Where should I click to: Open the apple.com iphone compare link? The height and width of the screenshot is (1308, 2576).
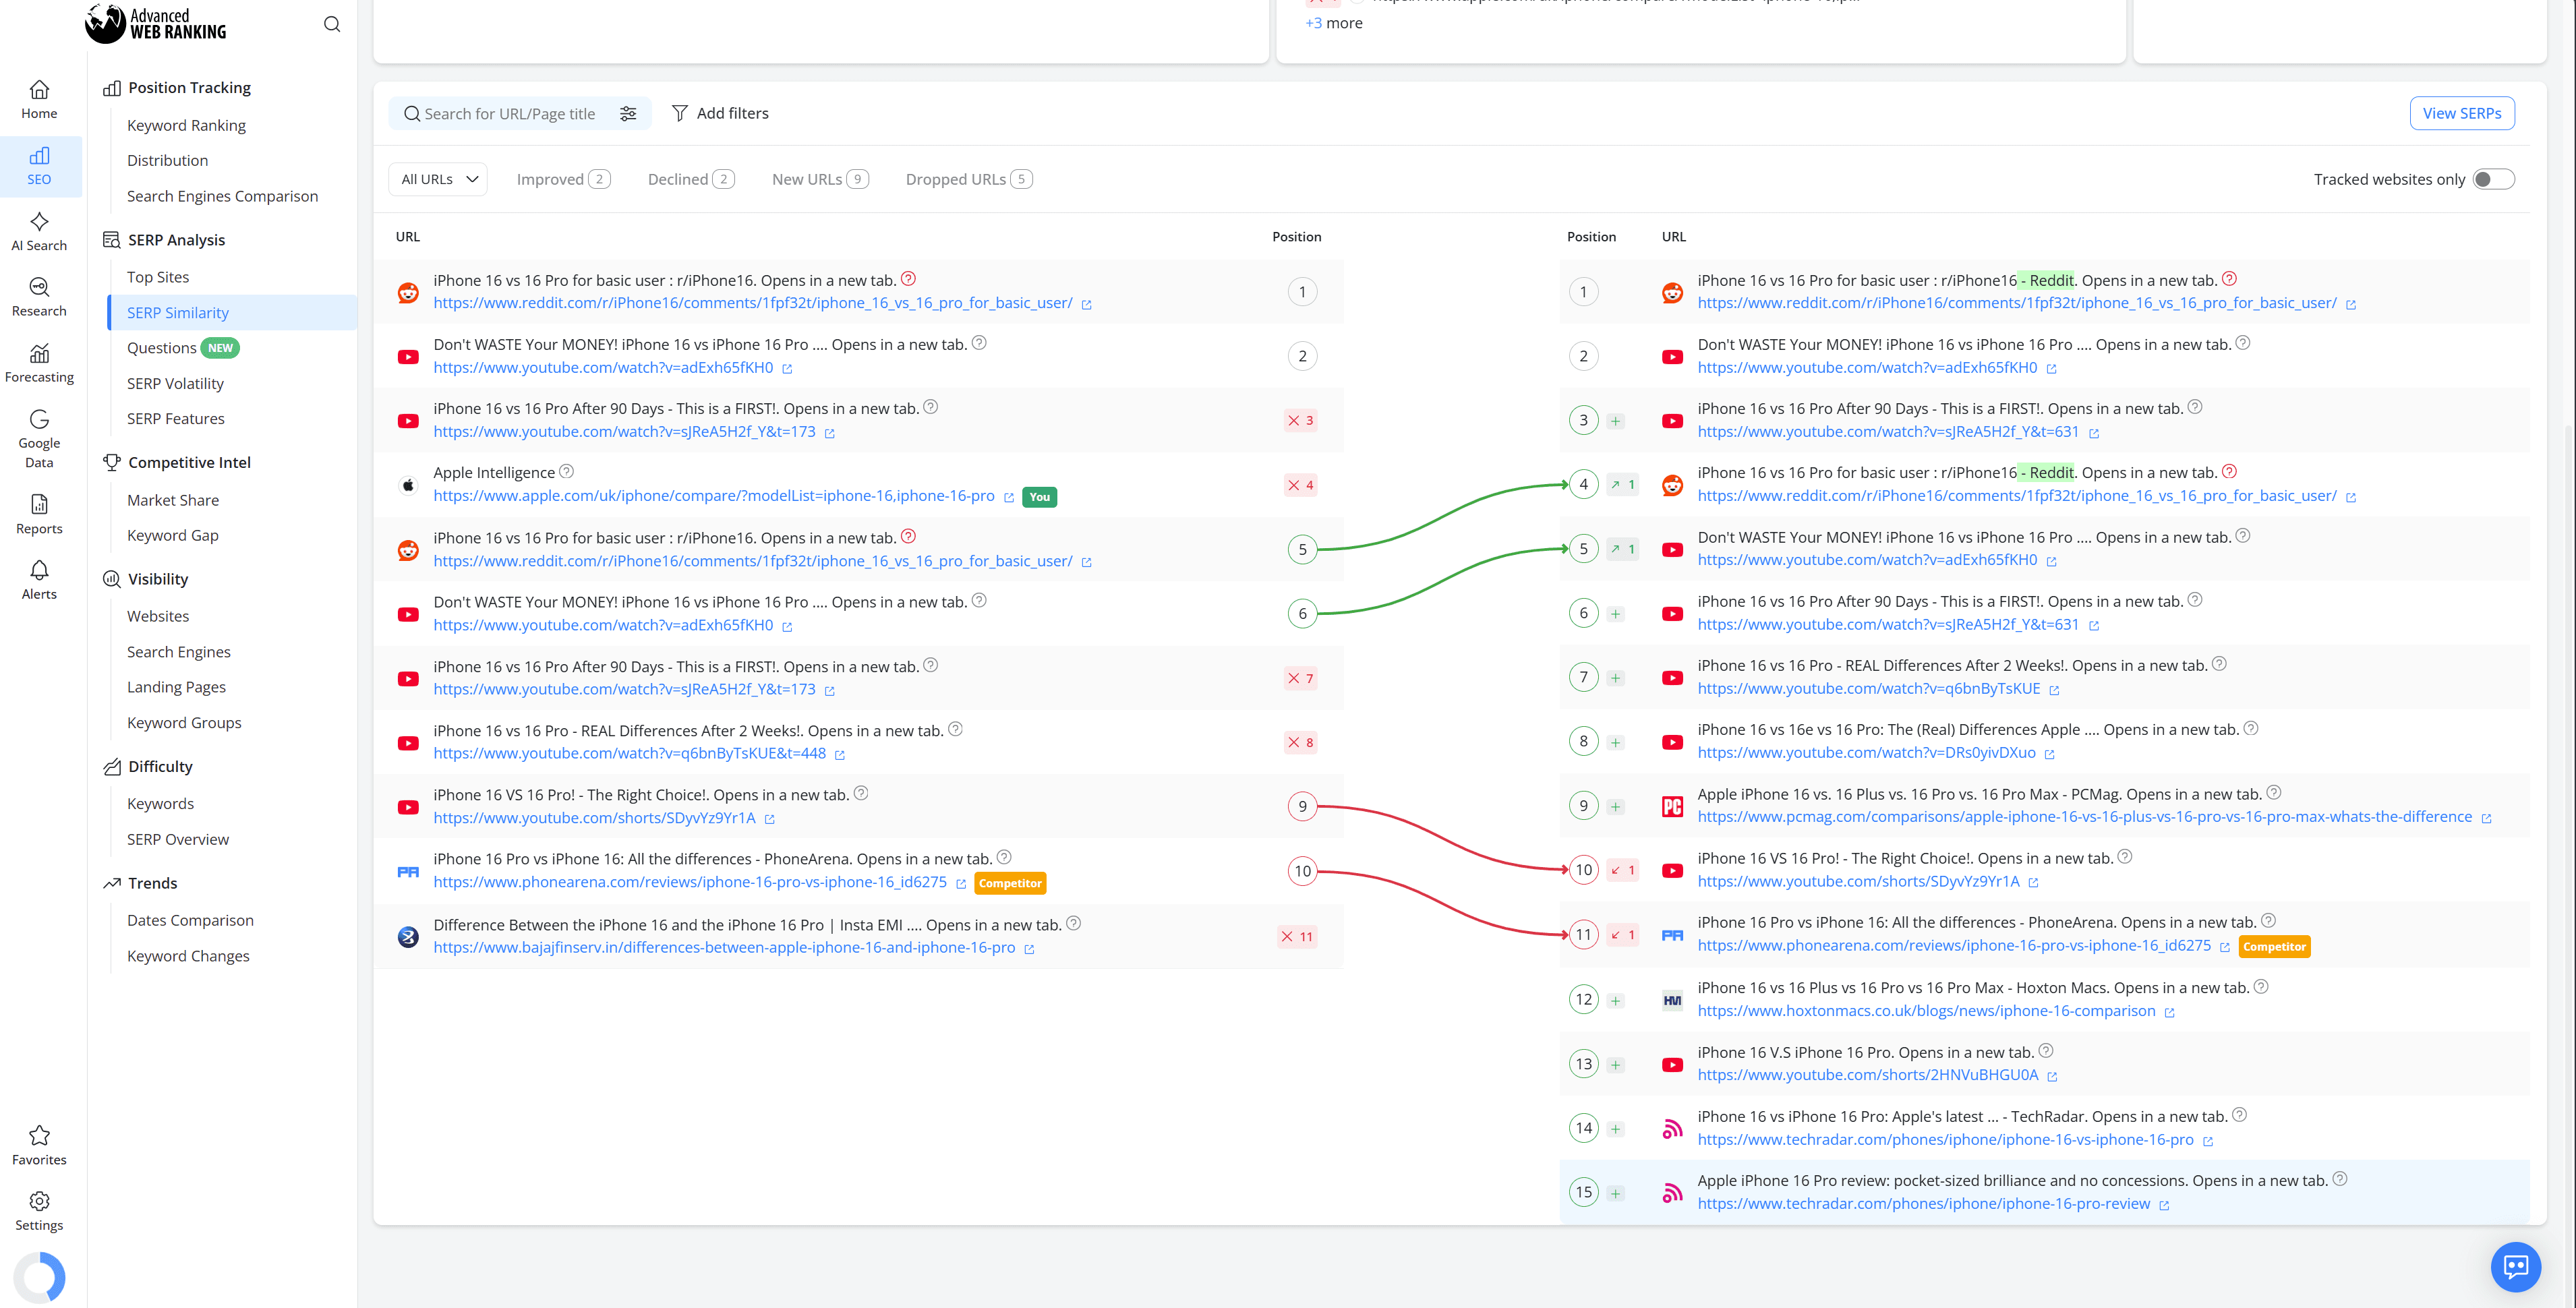pyautogui.click(x=714, y=496)
